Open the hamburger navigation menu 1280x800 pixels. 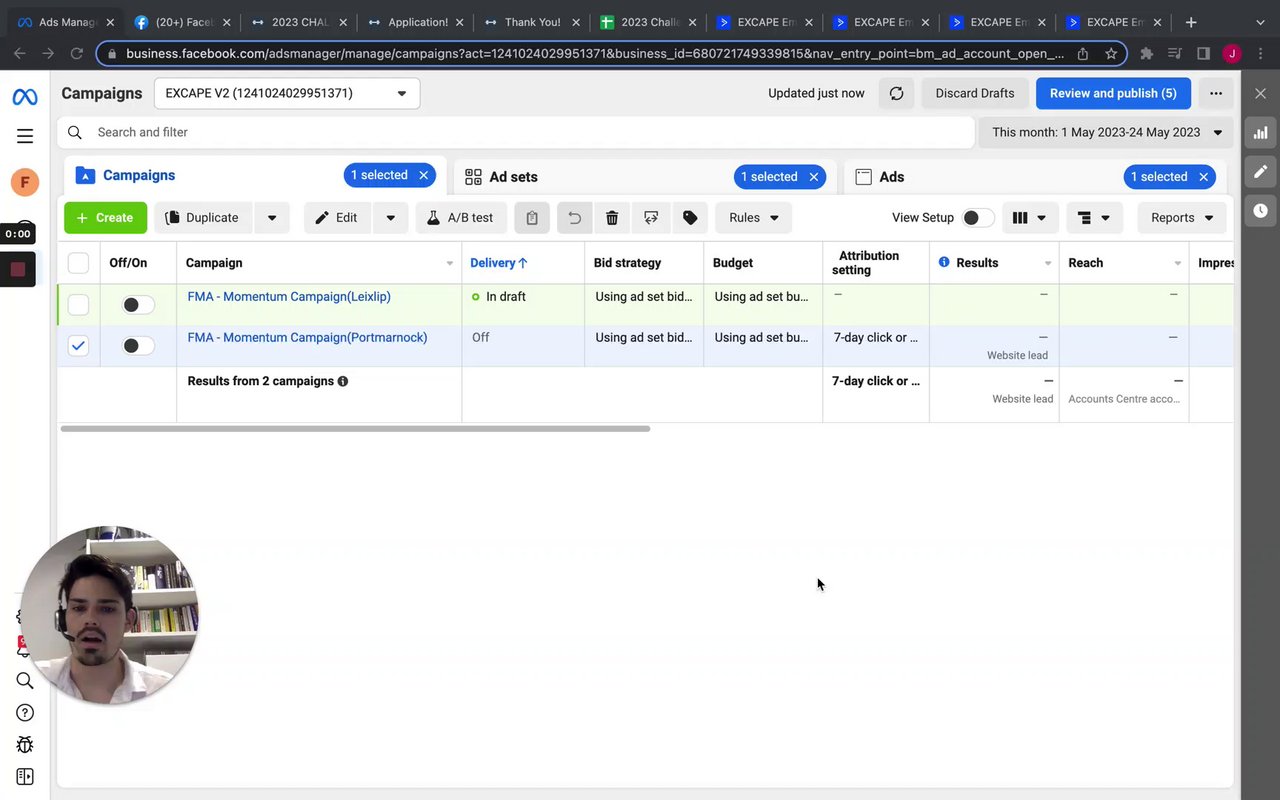tap(25, 136)
